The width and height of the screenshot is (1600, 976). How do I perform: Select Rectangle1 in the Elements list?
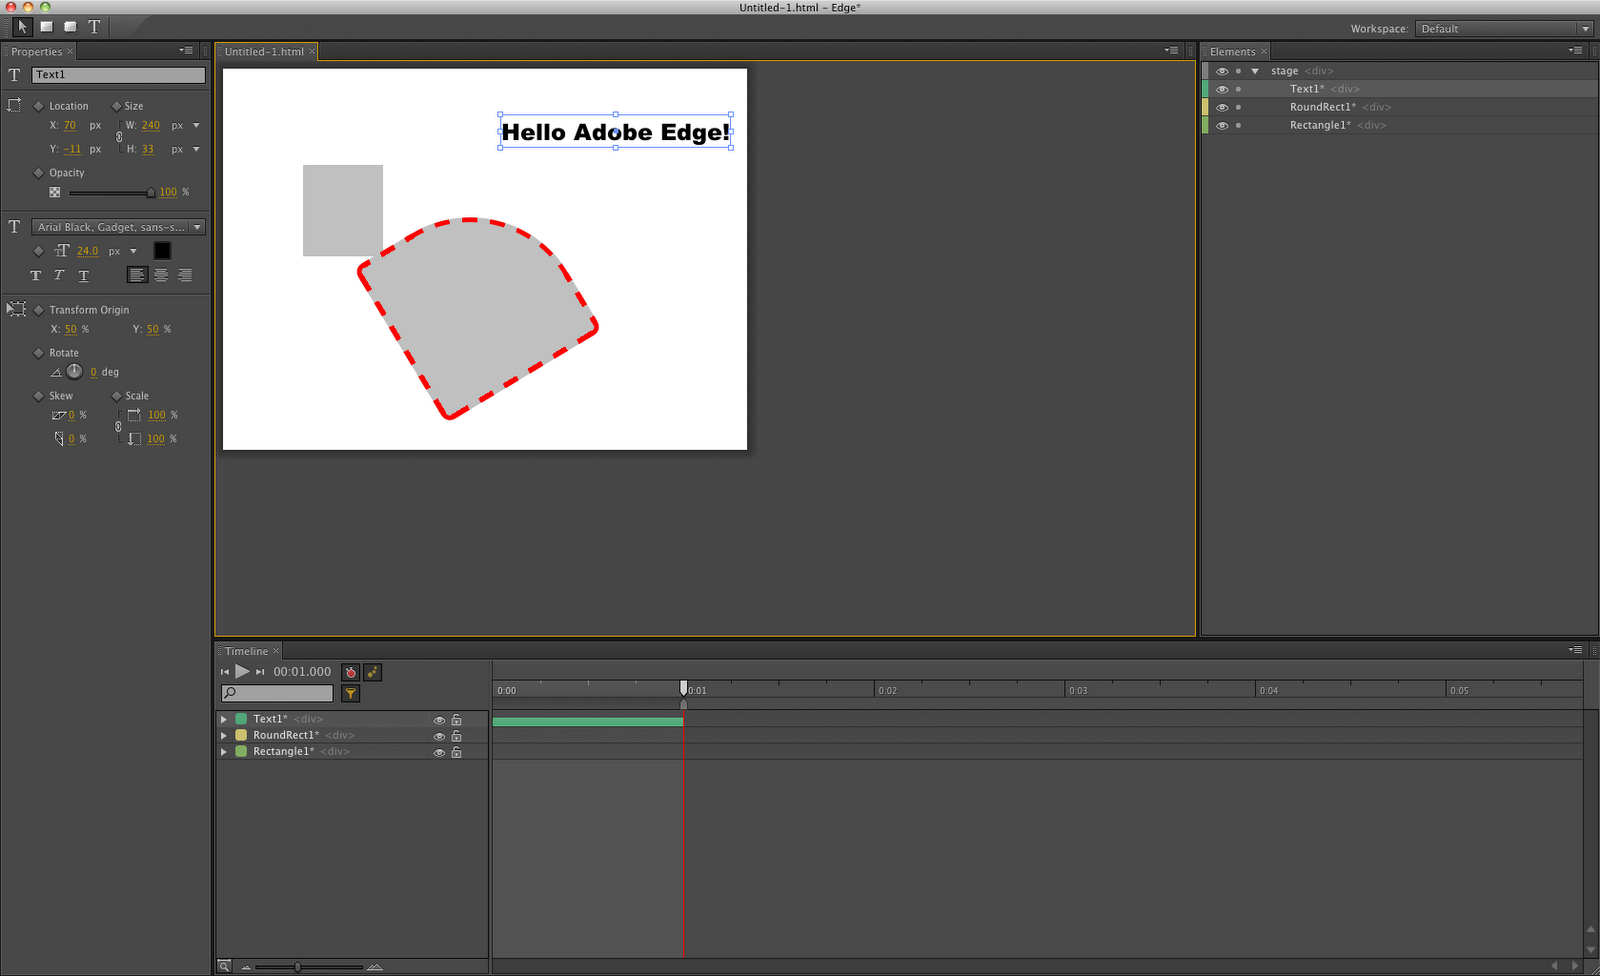pos(1319,125)
